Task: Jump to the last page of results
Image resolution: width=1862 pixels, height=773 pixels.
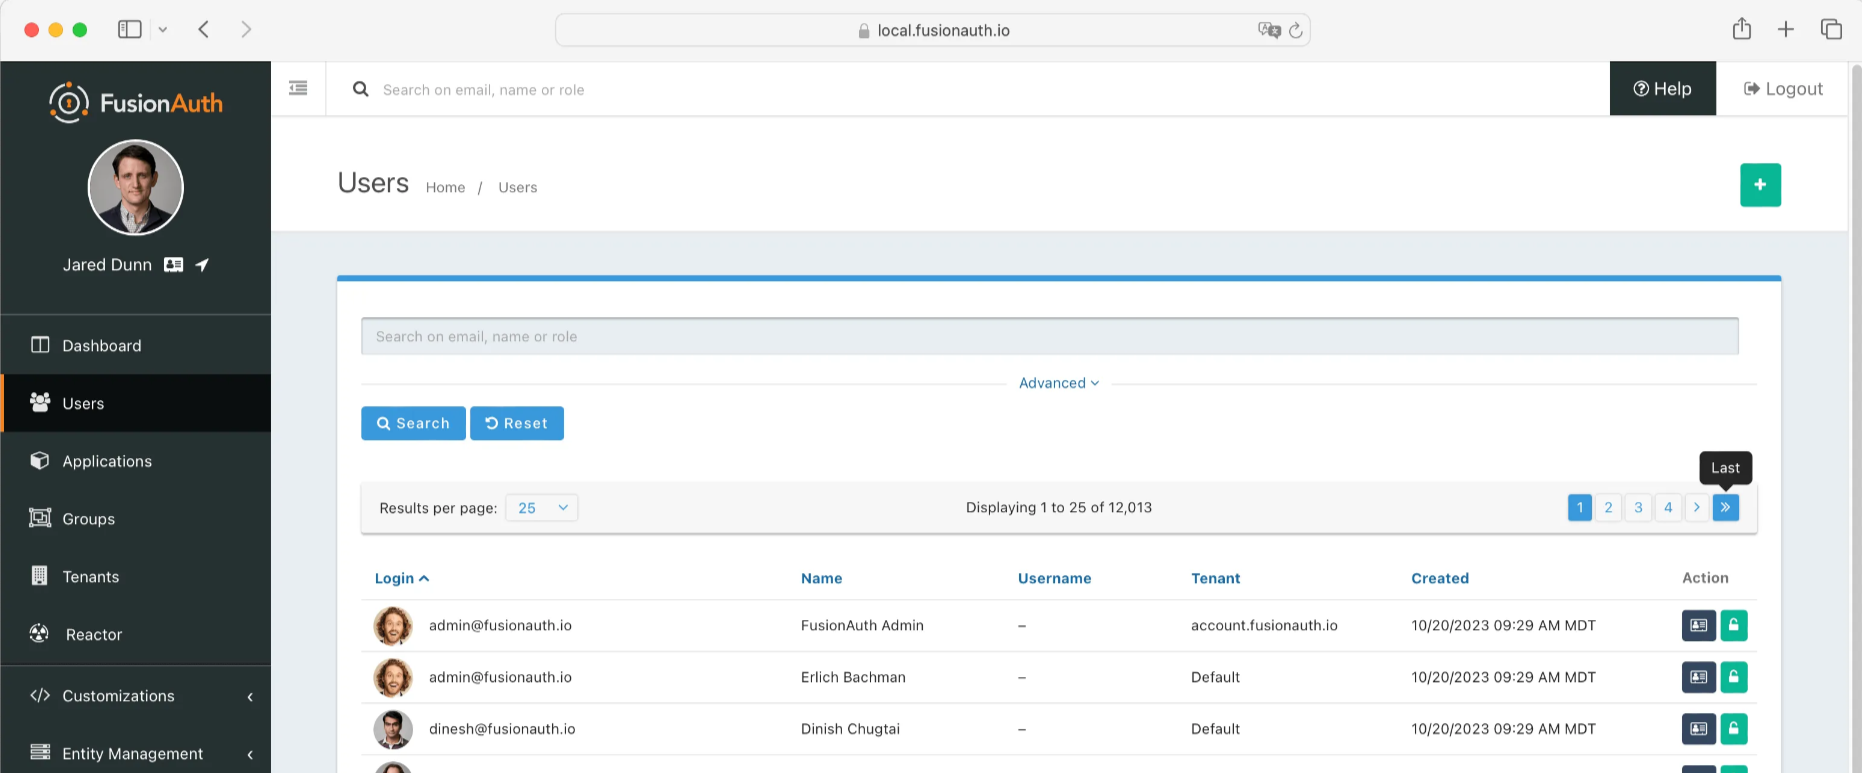Action: [1726, 508]
